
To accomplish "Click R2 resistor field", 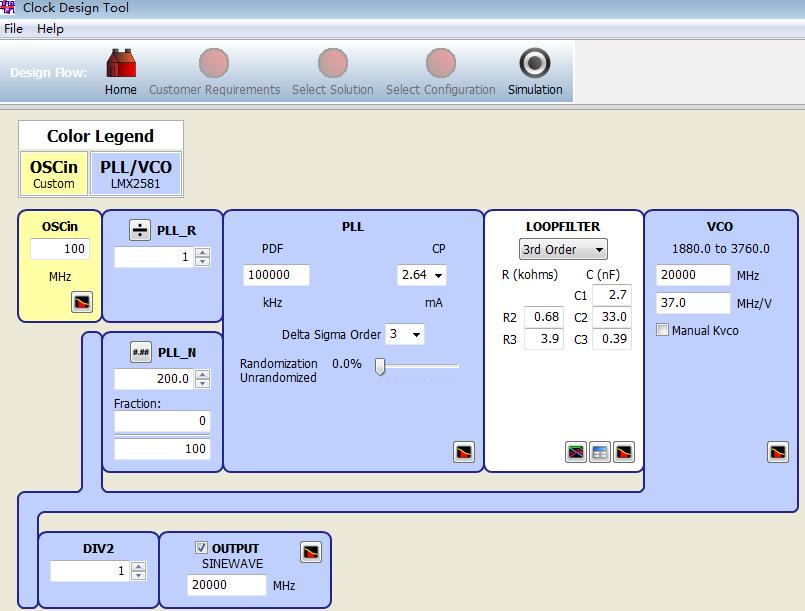I will coord(544,317).
